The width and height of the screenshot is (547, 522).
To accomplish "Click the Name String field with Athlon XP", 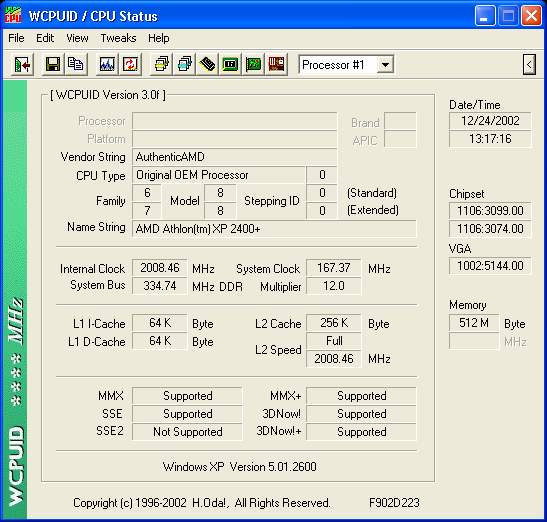I will 274,229.
